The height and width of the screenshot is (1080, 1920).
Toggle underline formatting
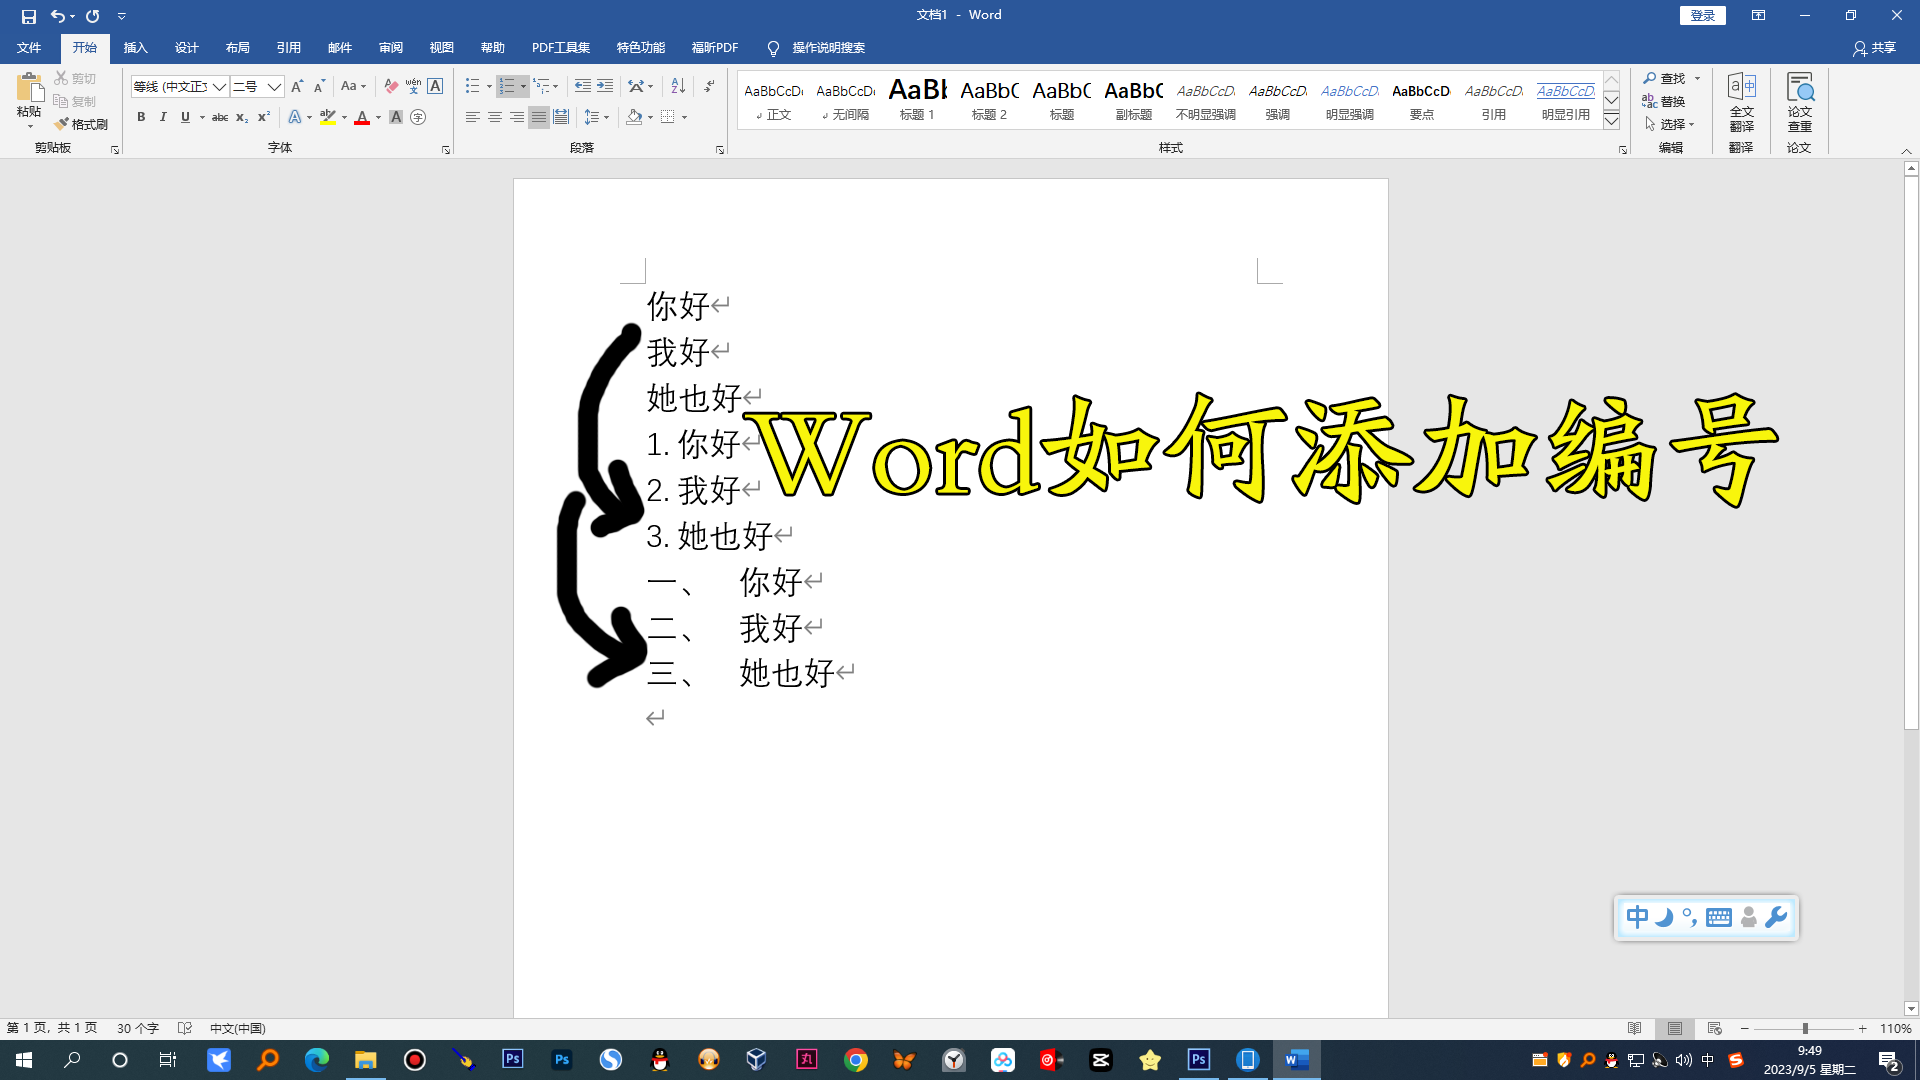tap(186, 117)
